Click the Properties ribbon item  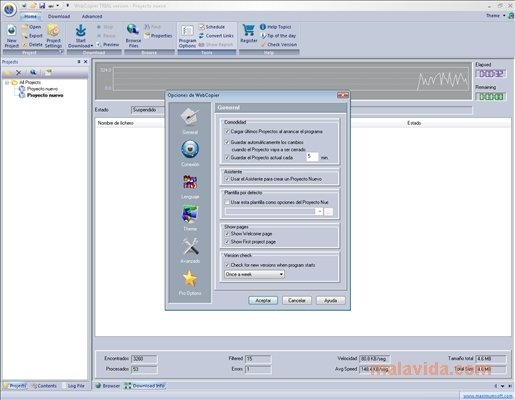pos(158,36)
